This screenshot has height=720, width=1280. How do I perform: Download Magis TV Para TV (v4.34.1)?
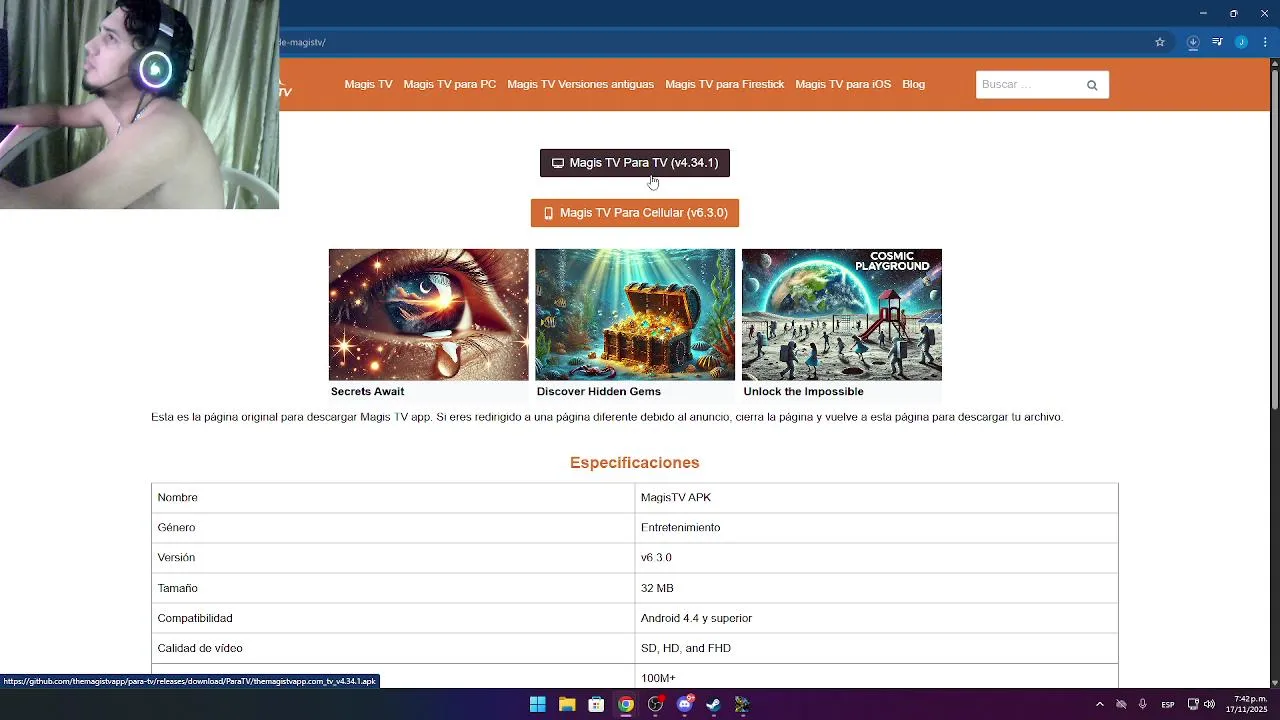click(x=635, y=163)
